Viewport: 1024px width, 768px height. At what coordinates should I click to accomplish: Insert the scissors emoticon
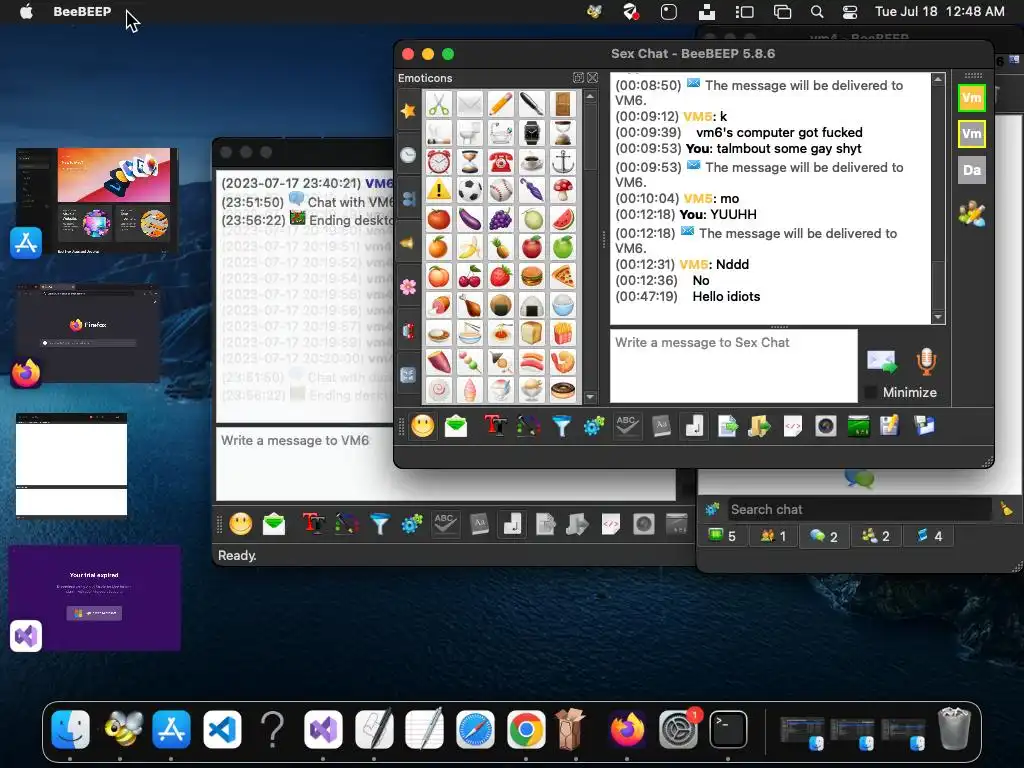click(x=439, y=104)
